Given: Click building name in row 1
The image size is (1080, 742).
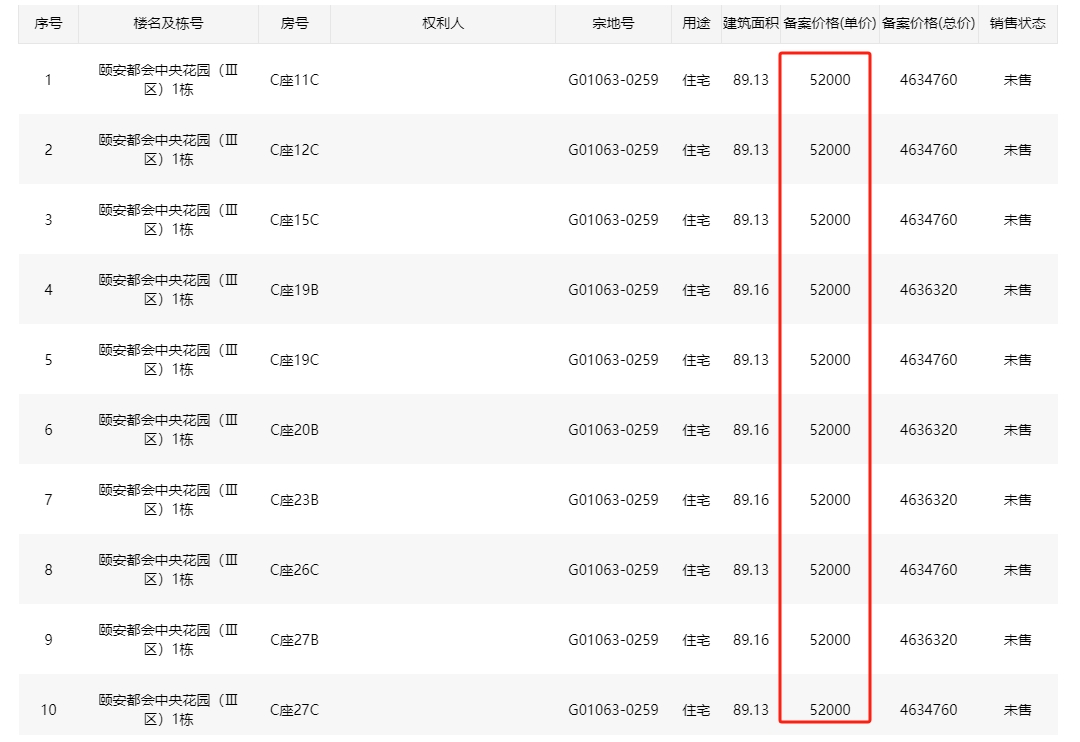Looking at the screenshot, I should tap(168, 80).
